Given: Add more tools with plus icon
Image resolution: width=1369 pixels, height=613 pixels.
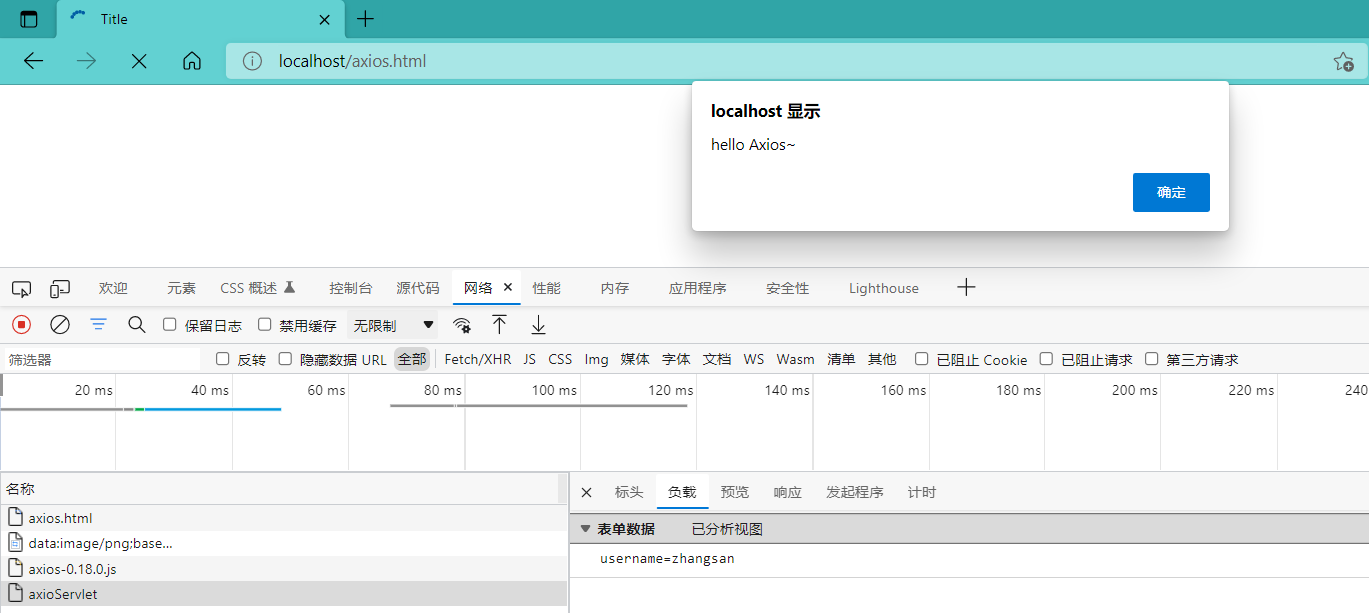Looking at the screenshot, I should point(966,288).
